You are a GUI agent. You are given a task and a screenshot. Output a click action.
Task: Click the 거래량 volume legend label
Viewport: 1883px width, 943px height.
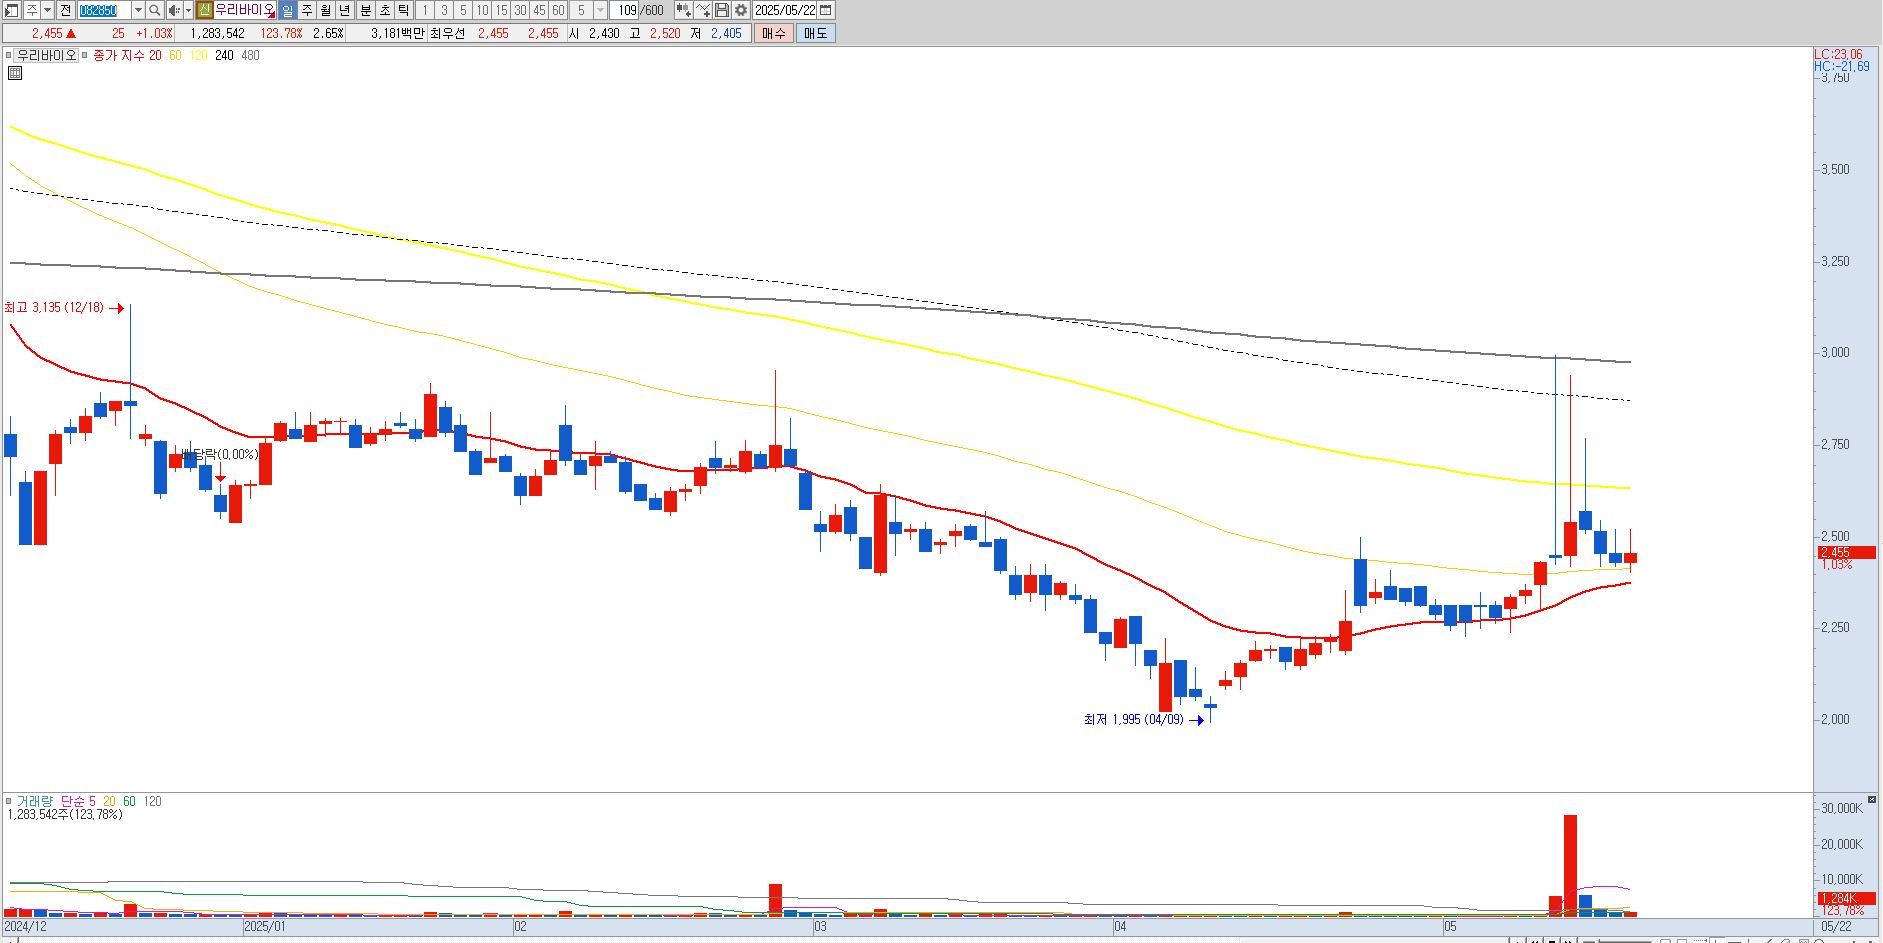point(34,801)
